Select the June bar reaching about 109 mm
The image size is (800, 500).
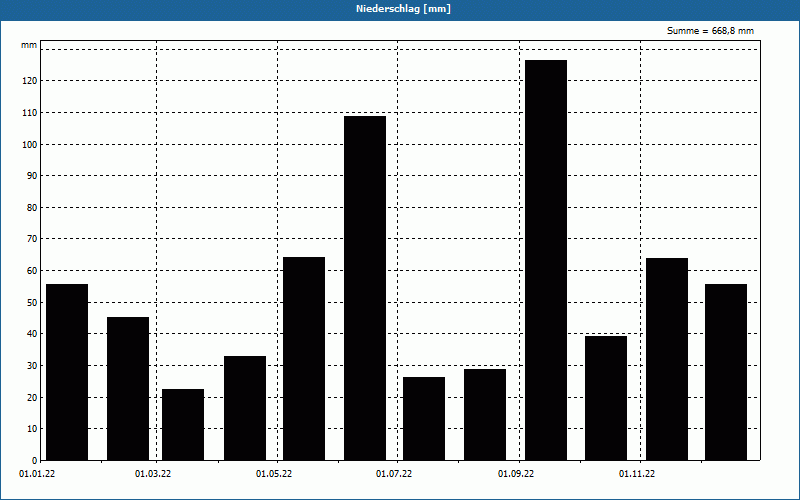pyautogui.click(x=365, y=288)
